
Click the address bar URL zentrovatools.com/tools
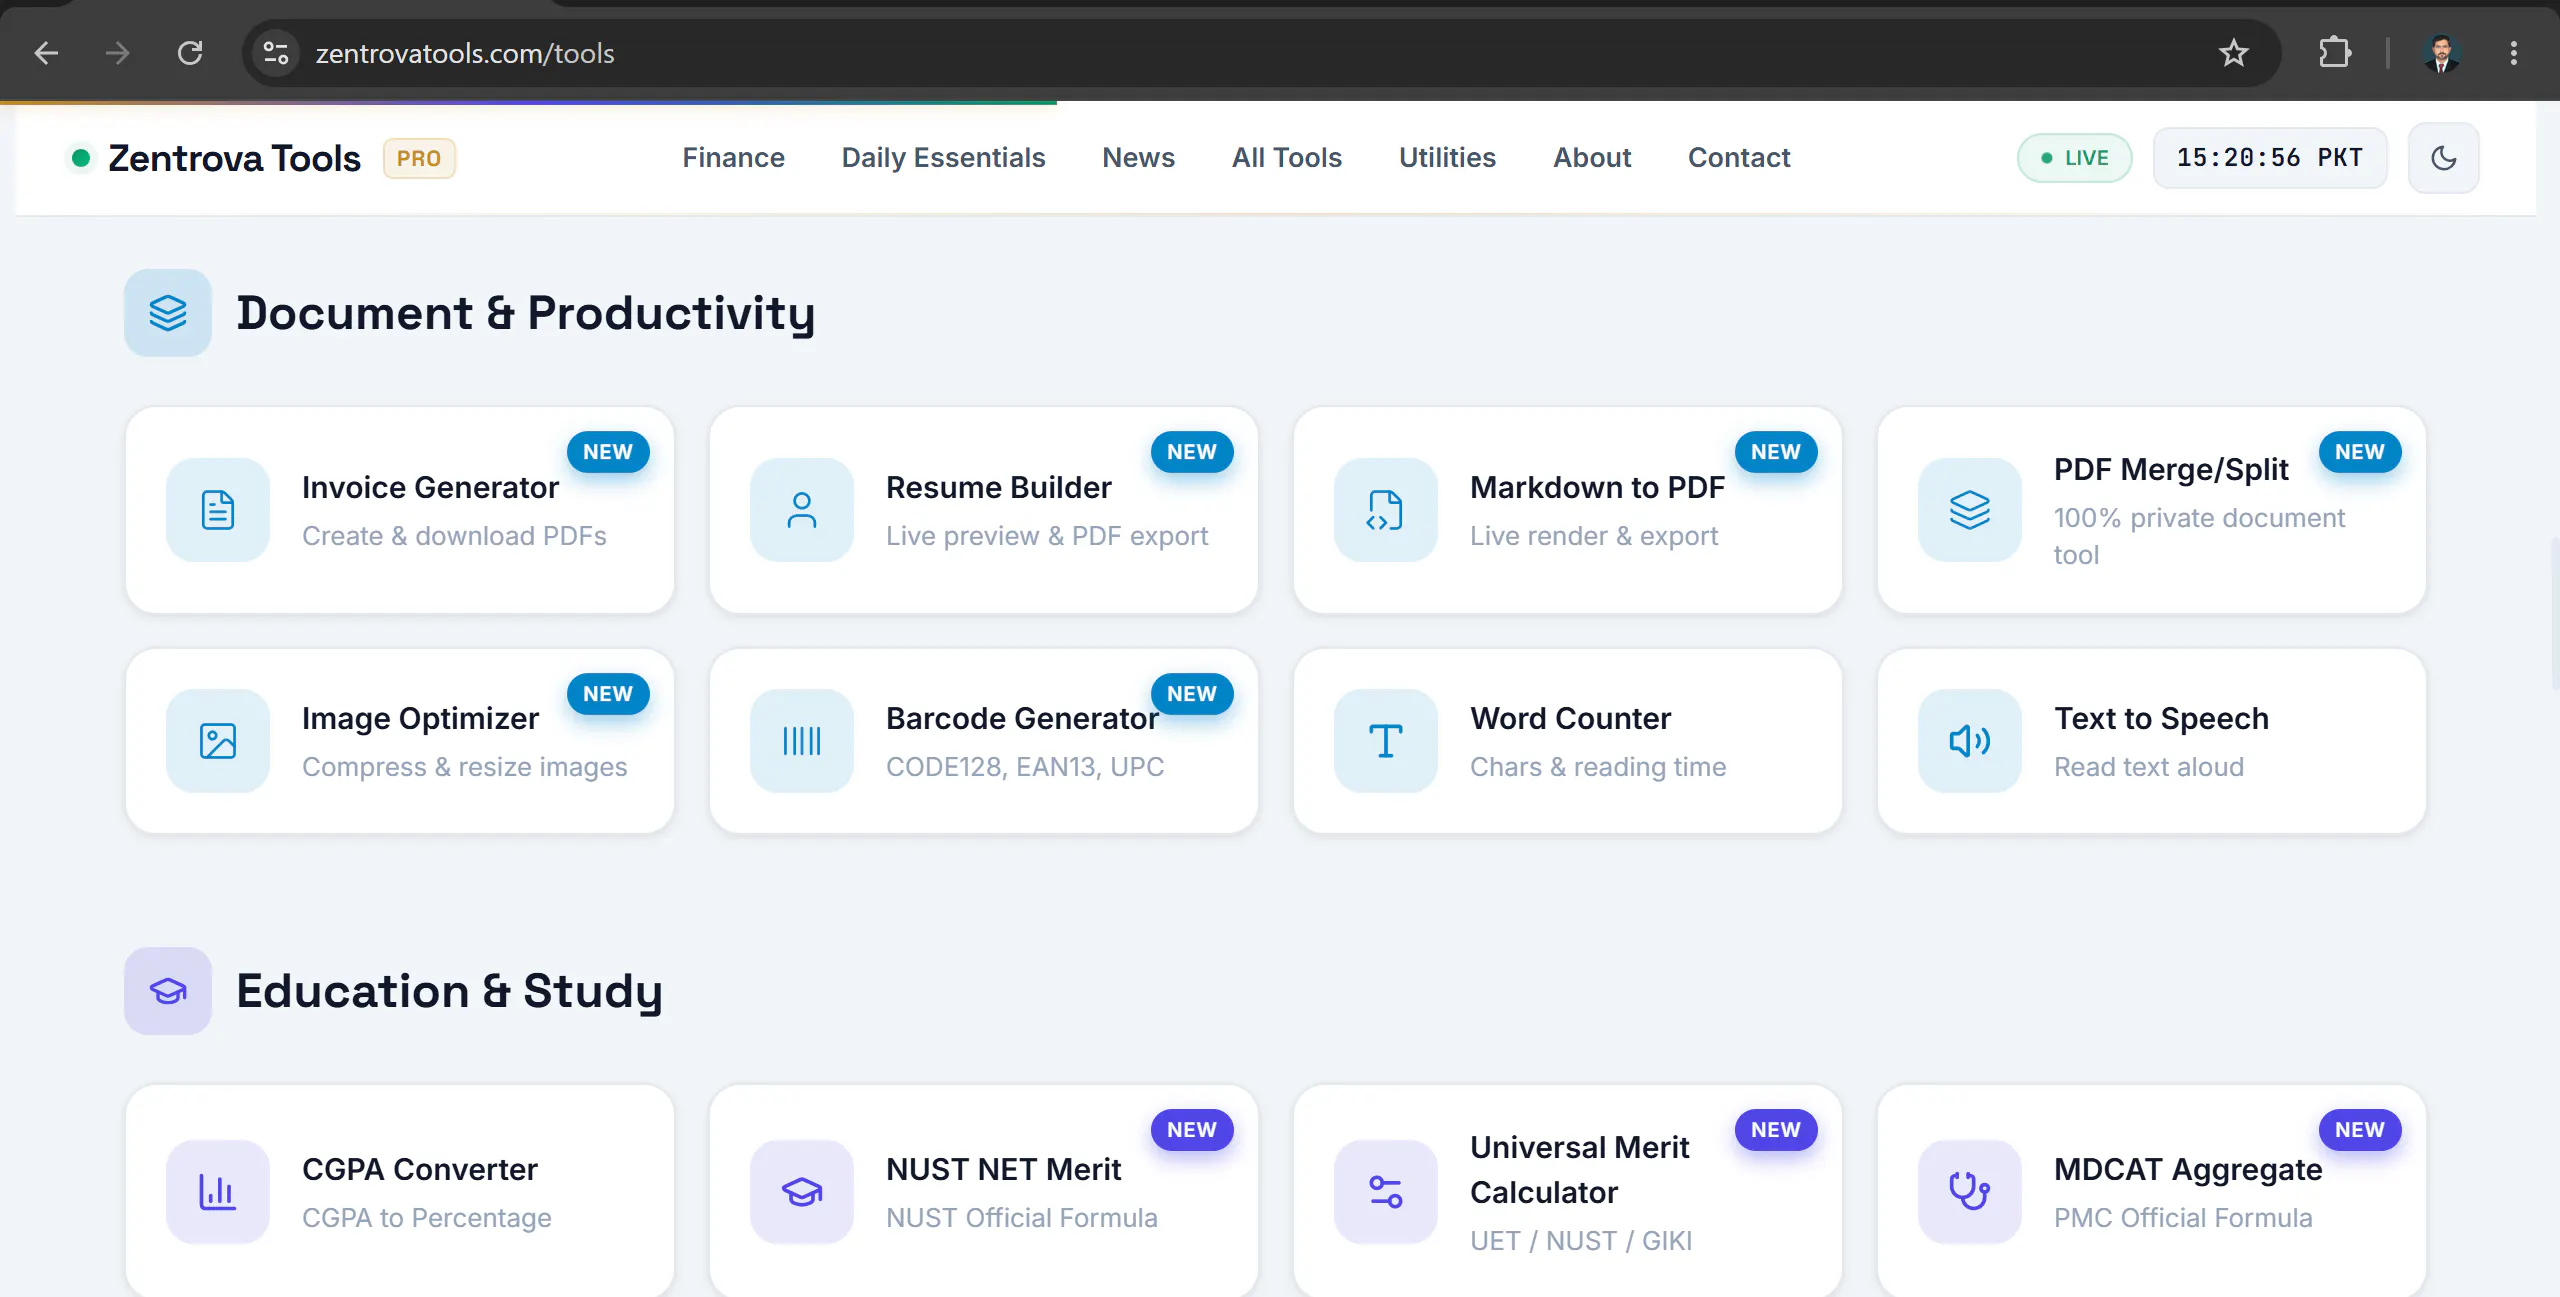(x=465, y=53)
